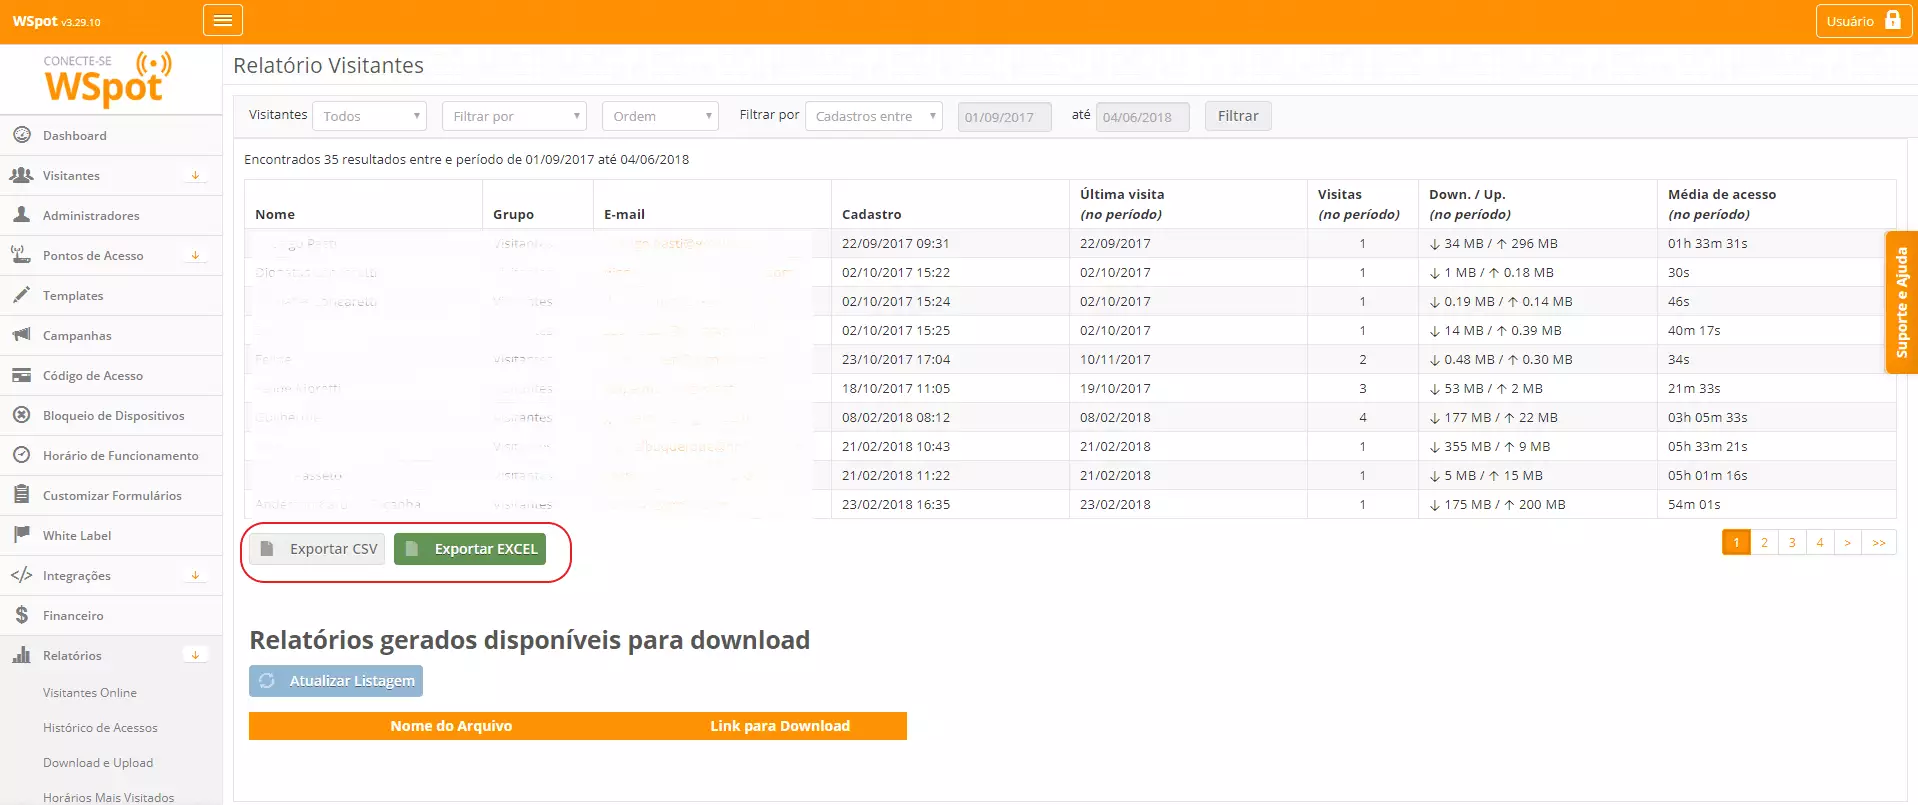The width and height of the screenshot is (1918, 805).
Task: Click the Campanhas megaphone icon
Action: click(x=21, y=335)
